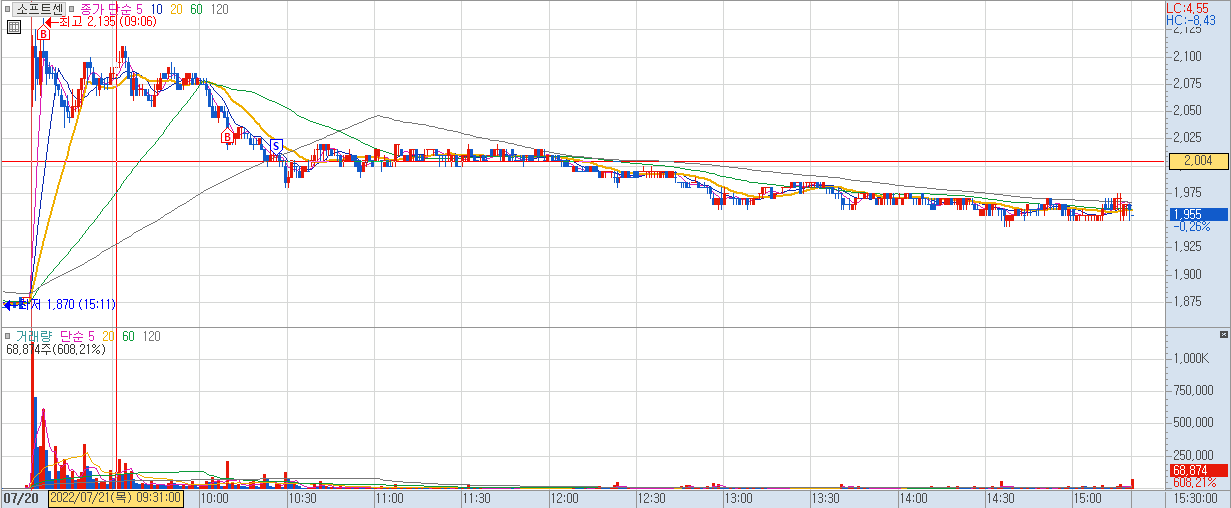This screenshot has width=1231, height=508.
Task: Click the 거래량 volume indicator label
Action: [x=34, y=335]
